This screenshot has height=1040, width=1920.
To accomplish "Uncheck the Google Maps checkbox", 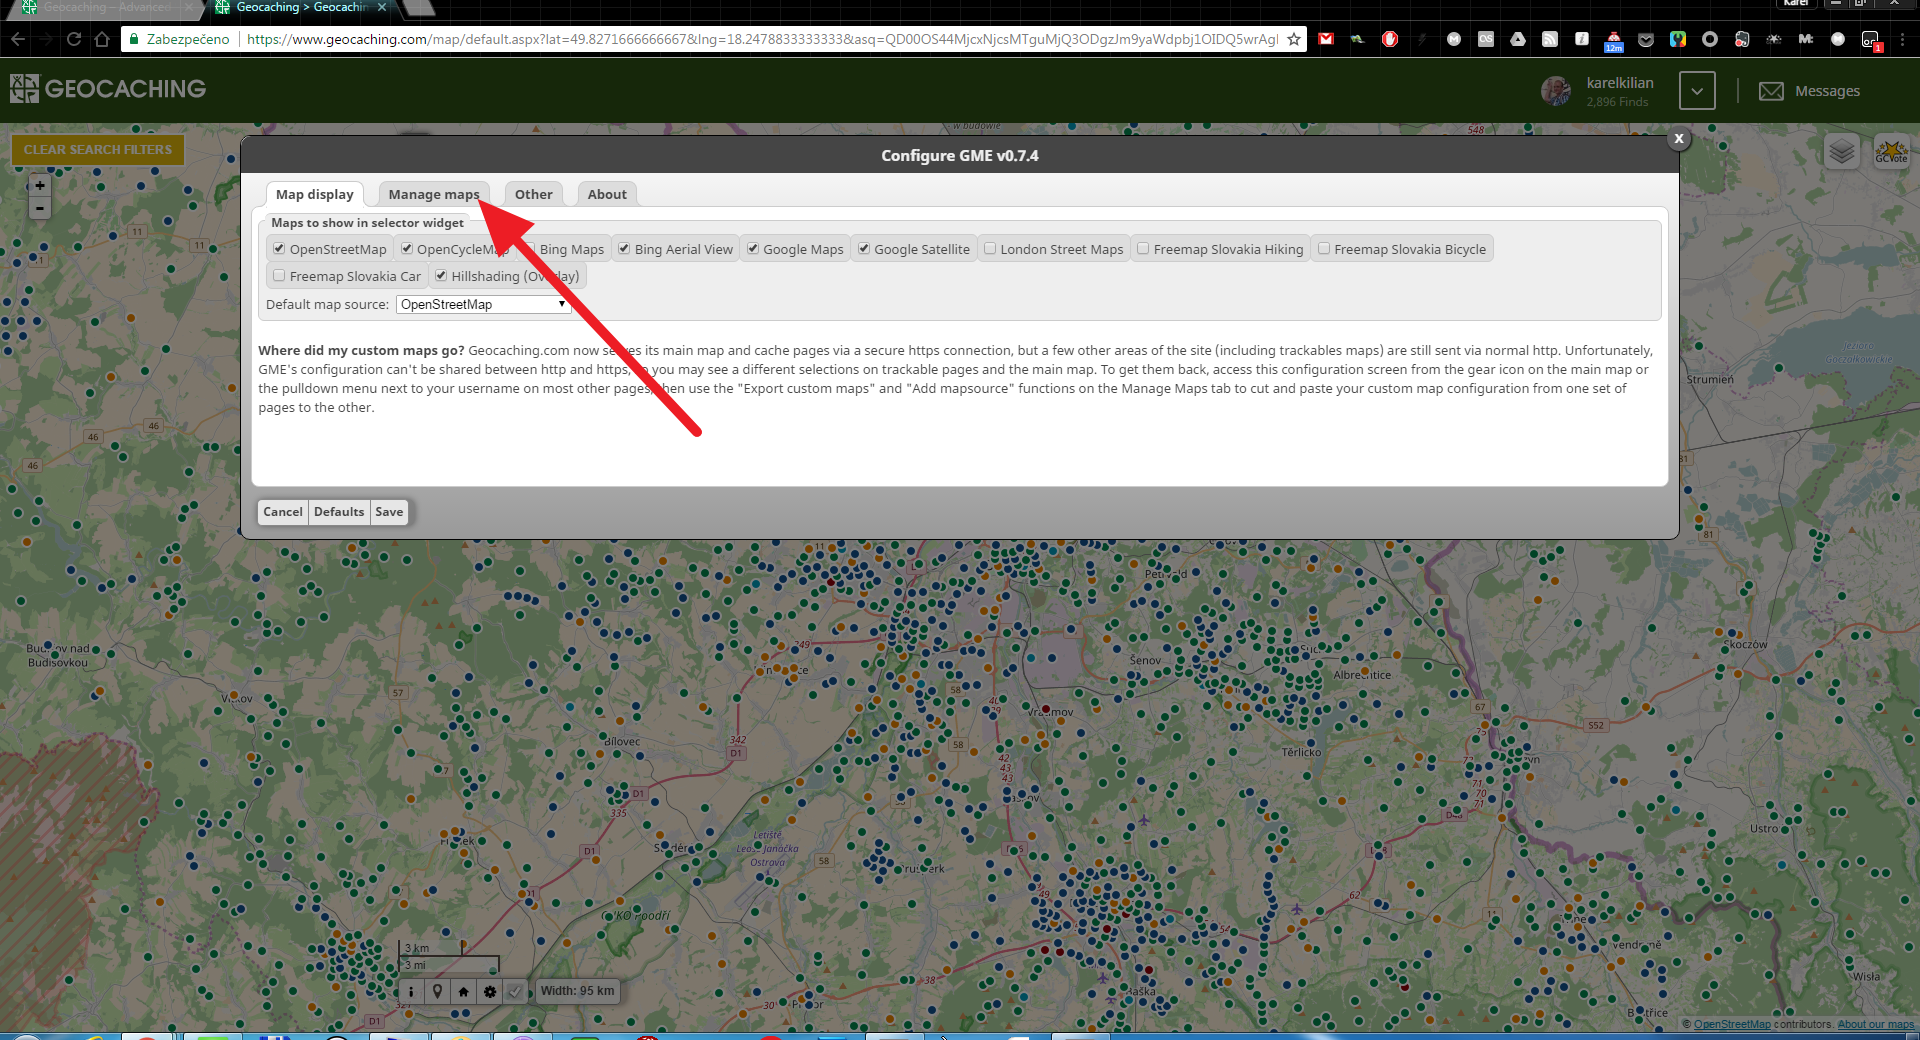I will (753, 249).
